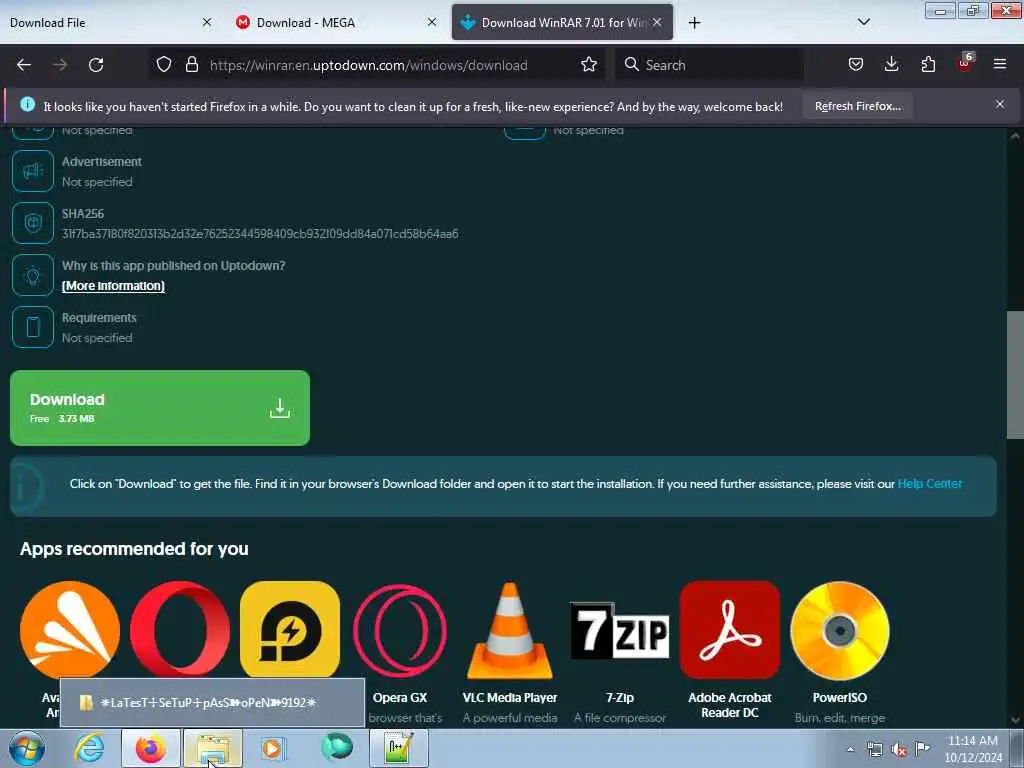Click the page vertical scrollbar thumb

[1015, 375]
